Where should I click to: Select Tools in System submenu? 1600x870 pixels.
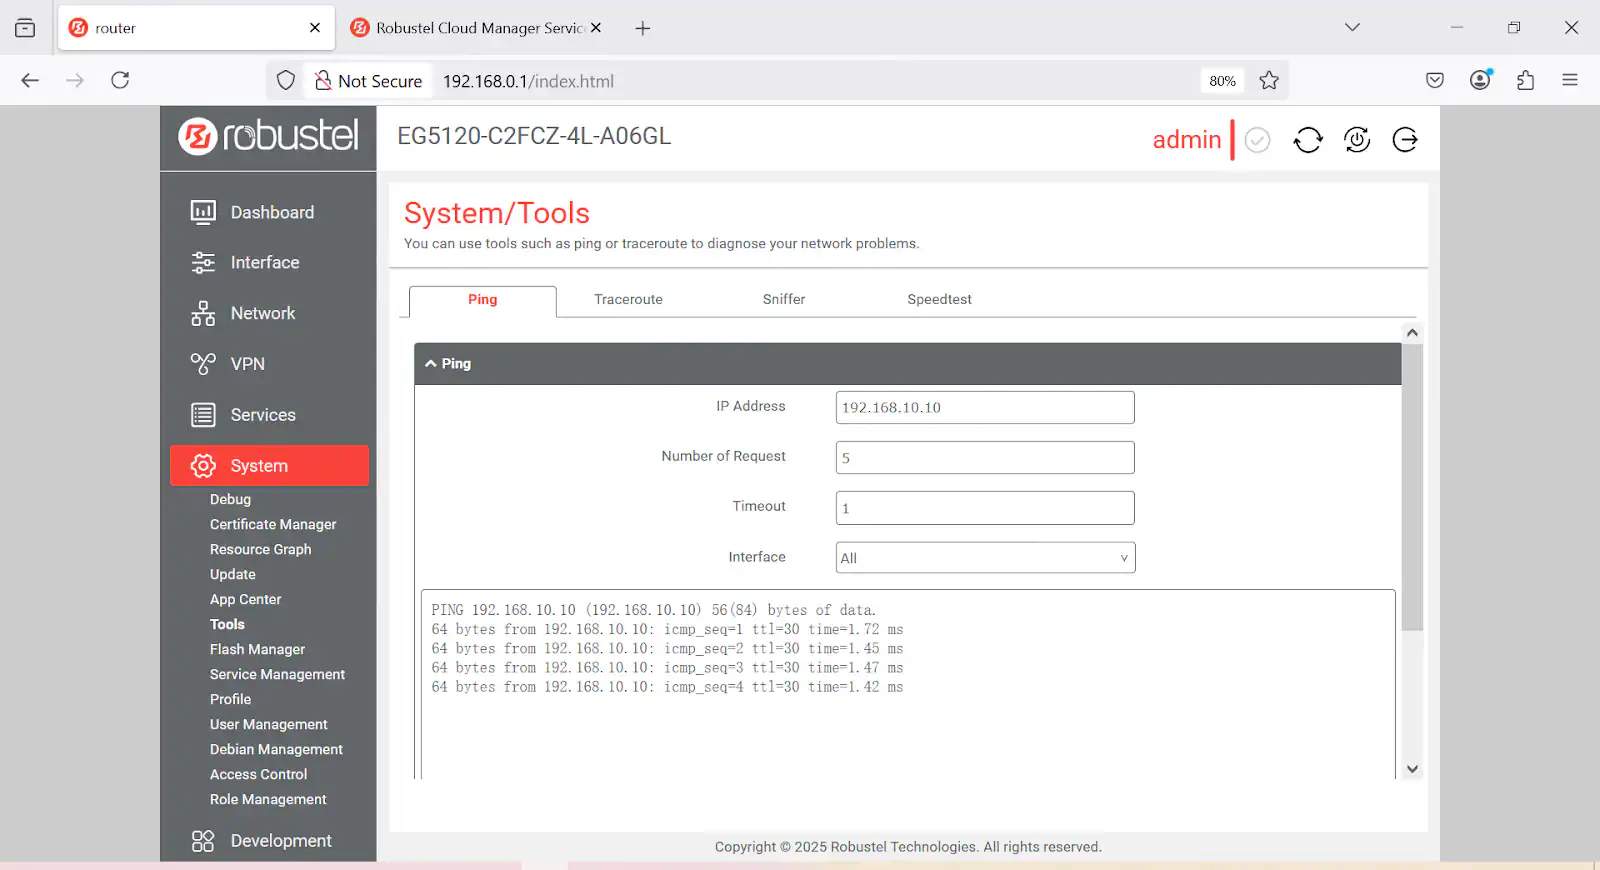(x=227, y=624)
